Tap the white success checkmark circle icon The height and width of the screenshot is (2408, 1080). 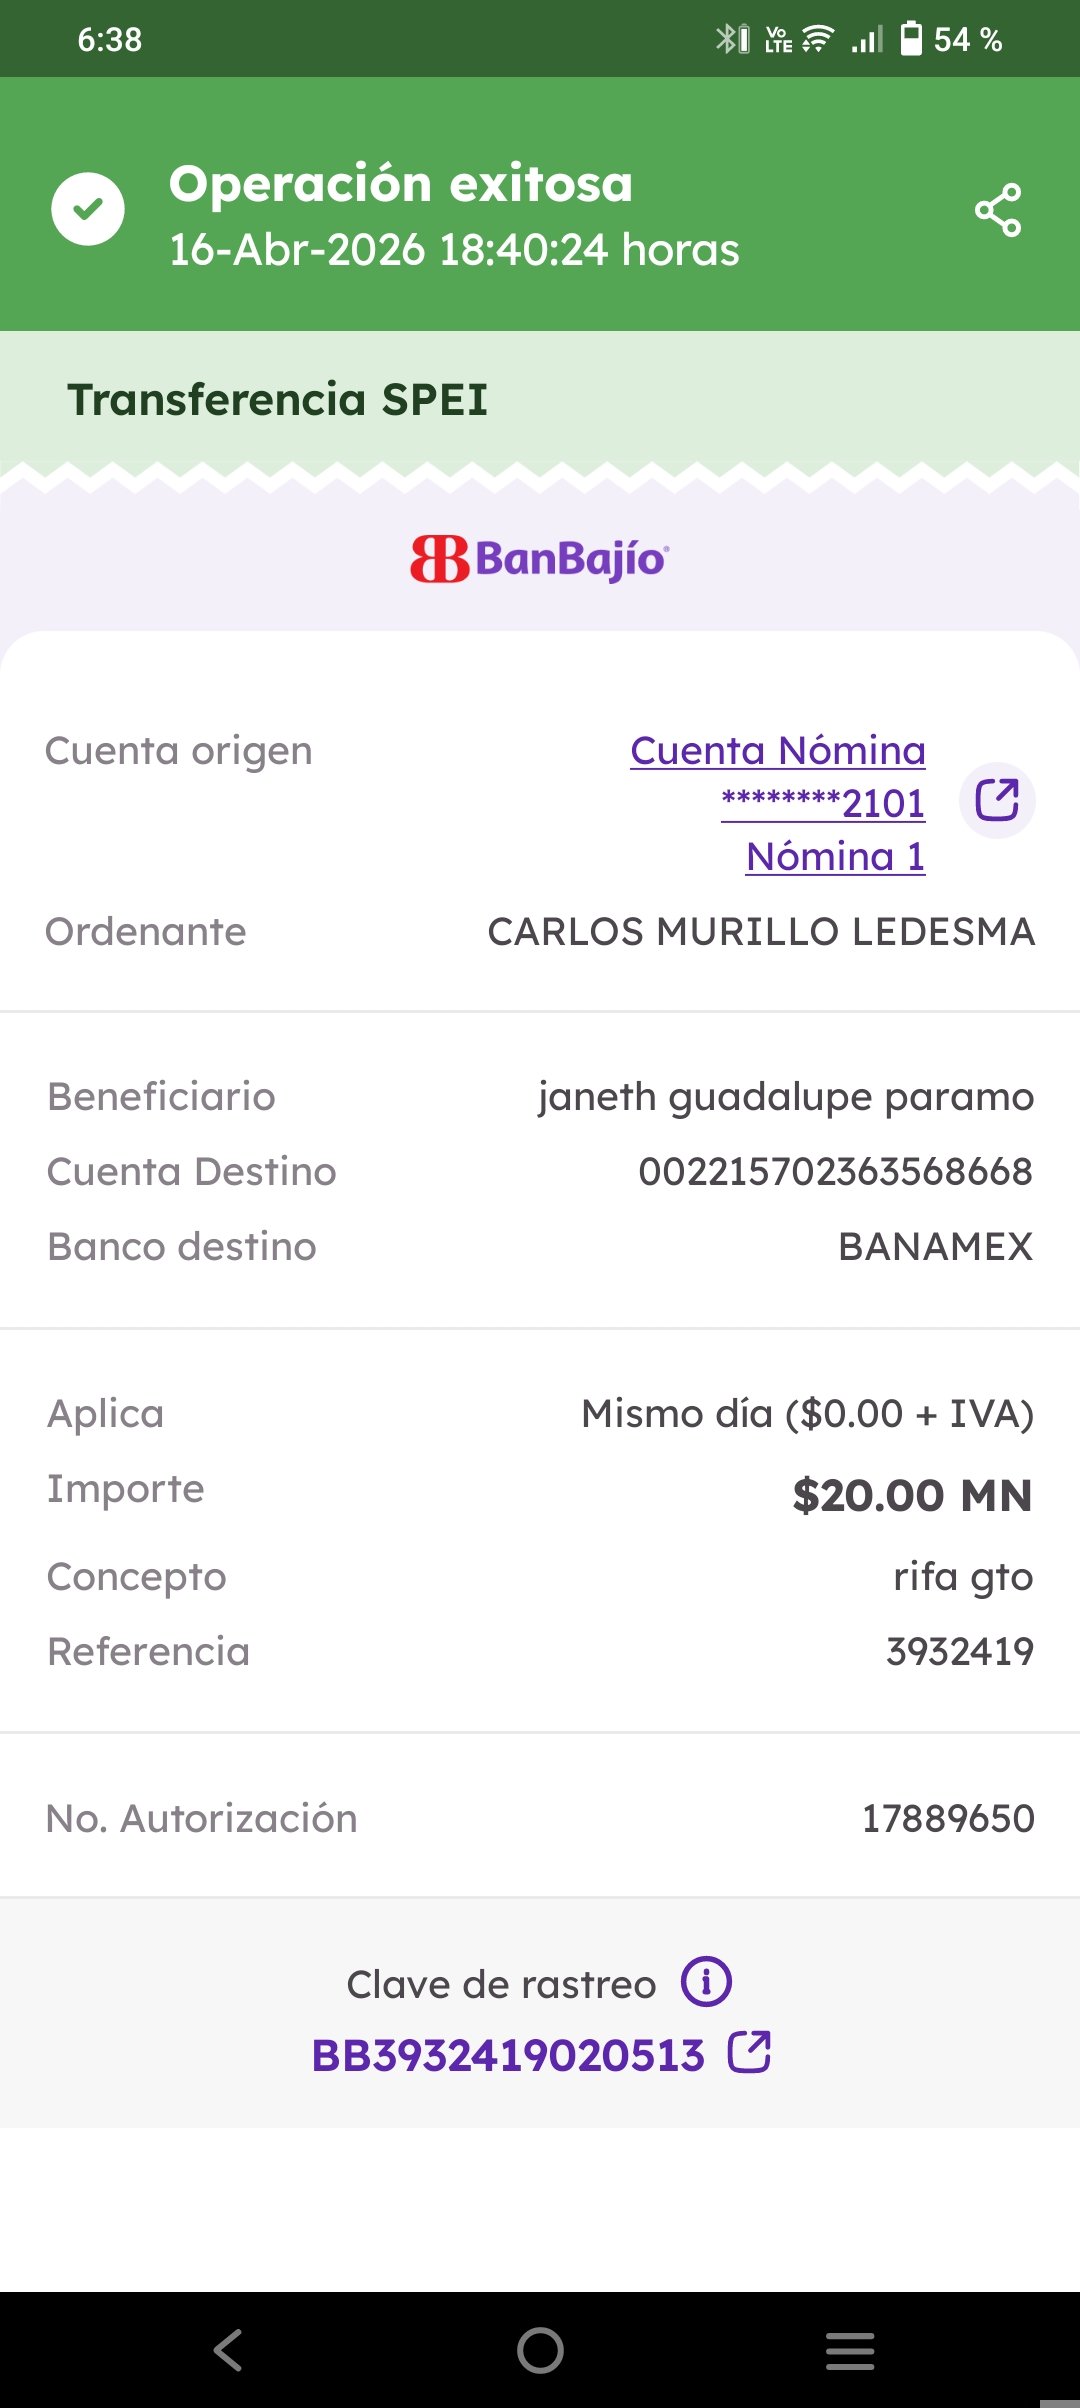(88, 209)
